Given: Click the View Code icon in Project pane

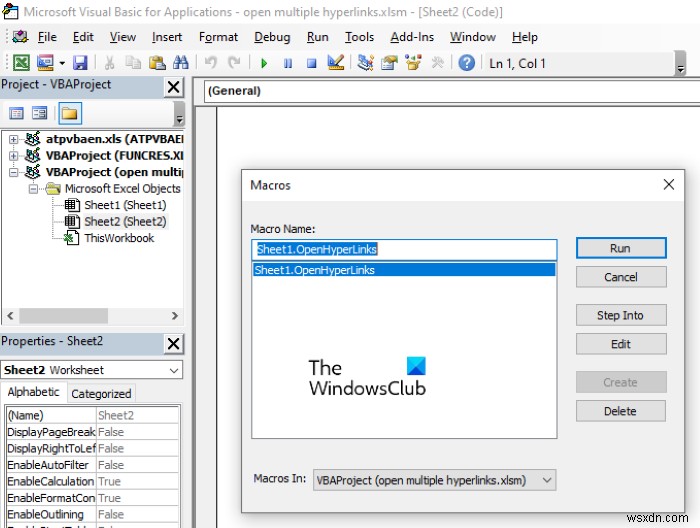Looking at the screenshot, I should point(16,113).
